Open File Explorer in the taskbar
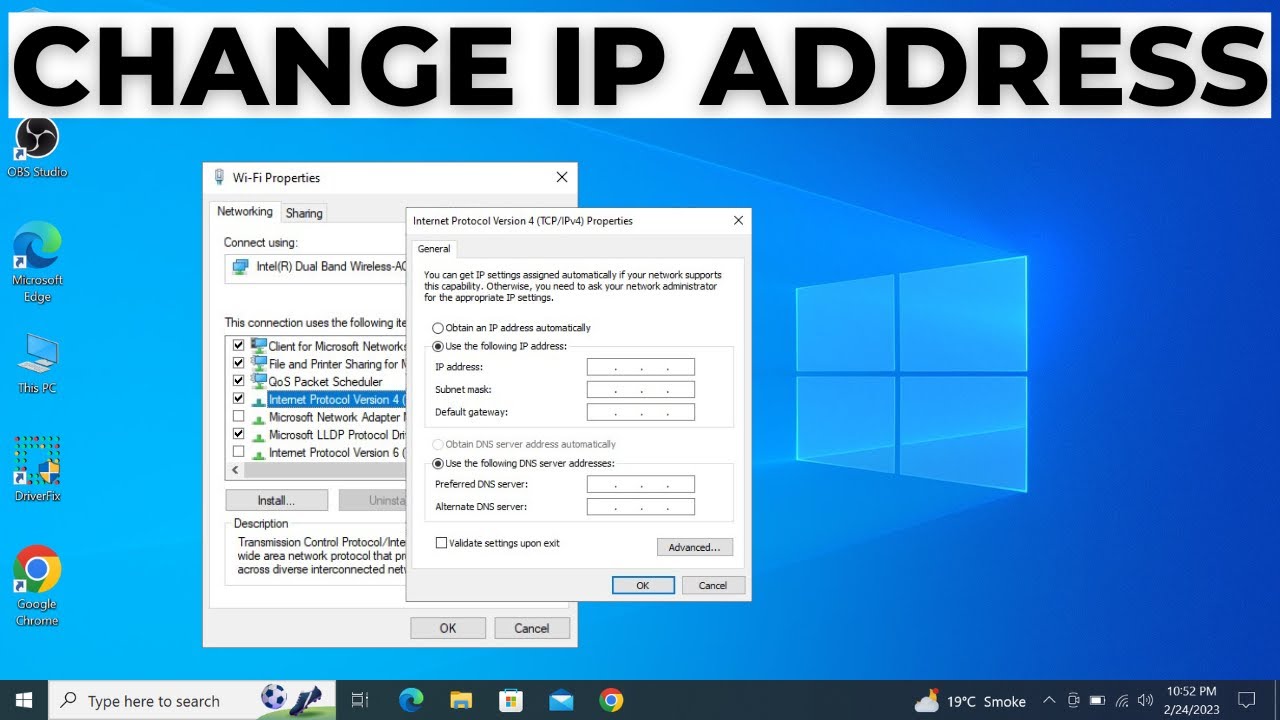Viewport: 1280px width, 720px height. coord(461,700)
